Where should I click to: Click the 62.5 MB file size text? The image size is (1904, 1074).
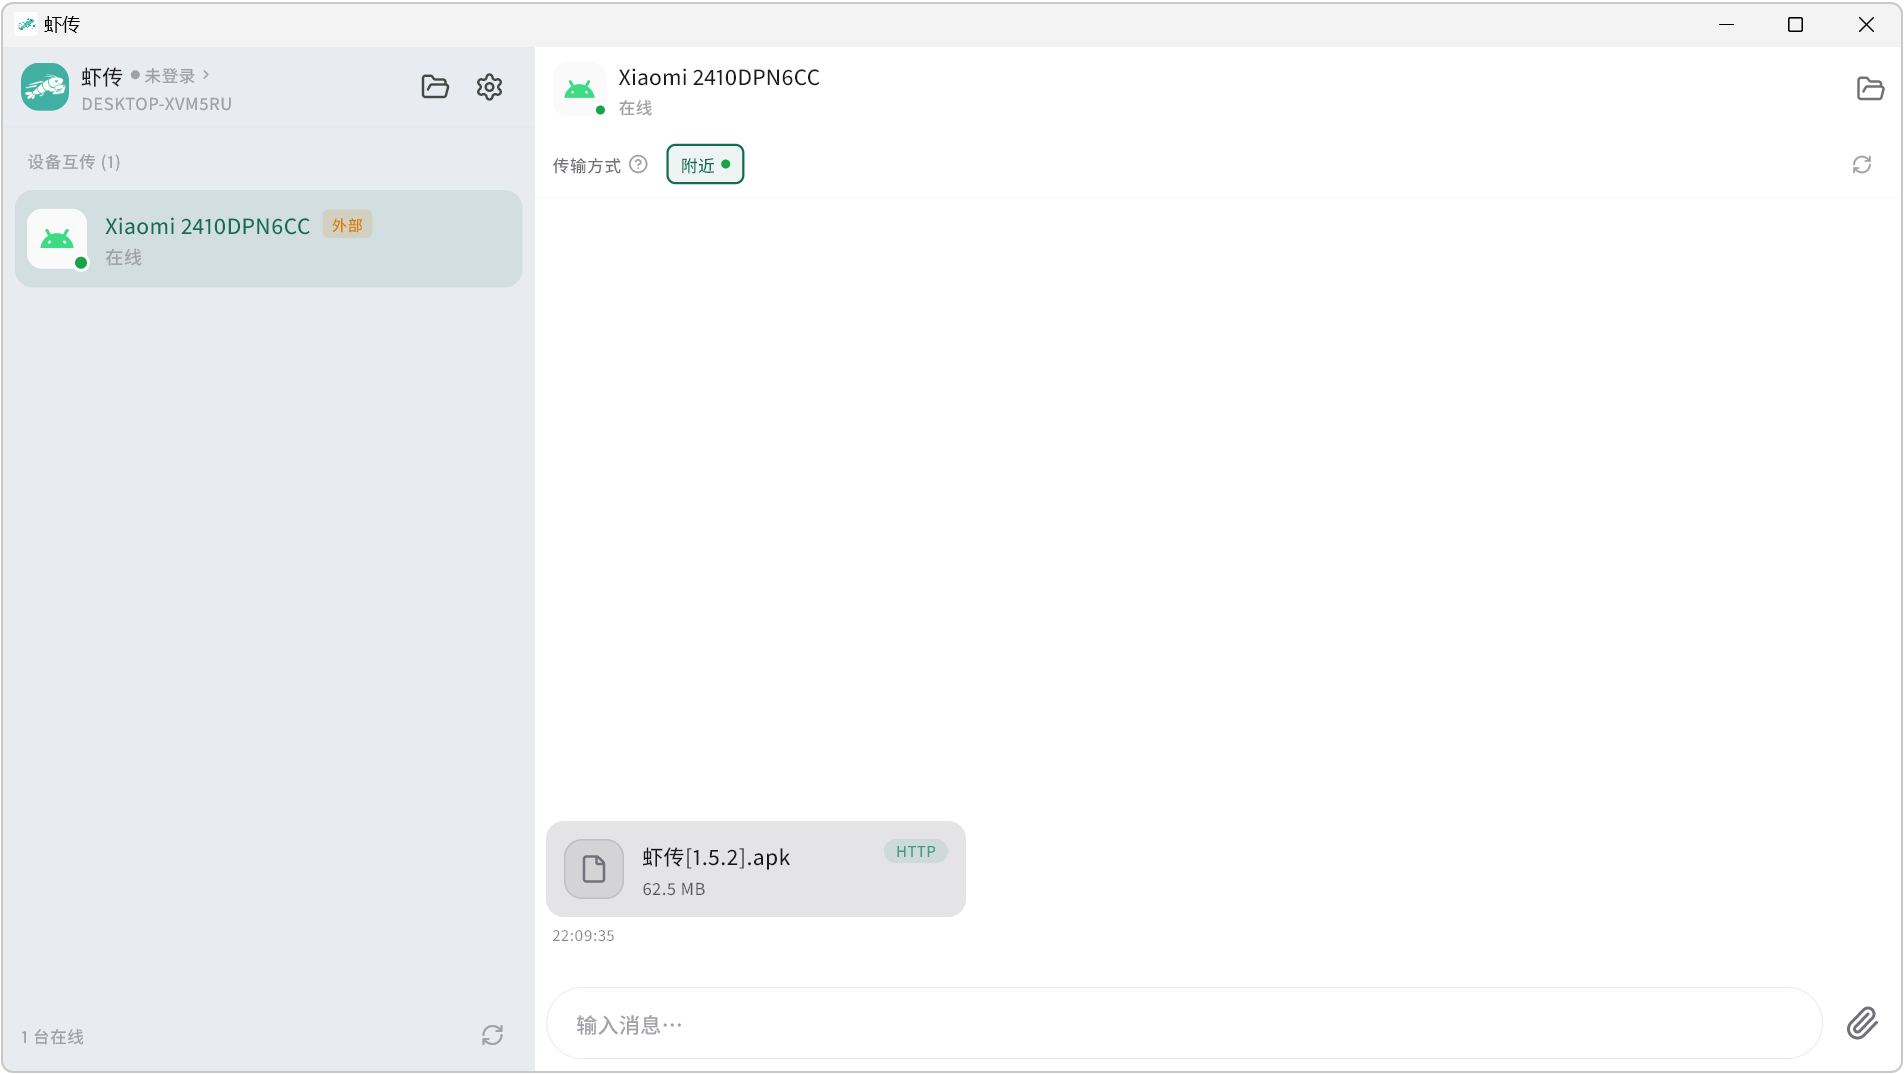pos(674,889)
